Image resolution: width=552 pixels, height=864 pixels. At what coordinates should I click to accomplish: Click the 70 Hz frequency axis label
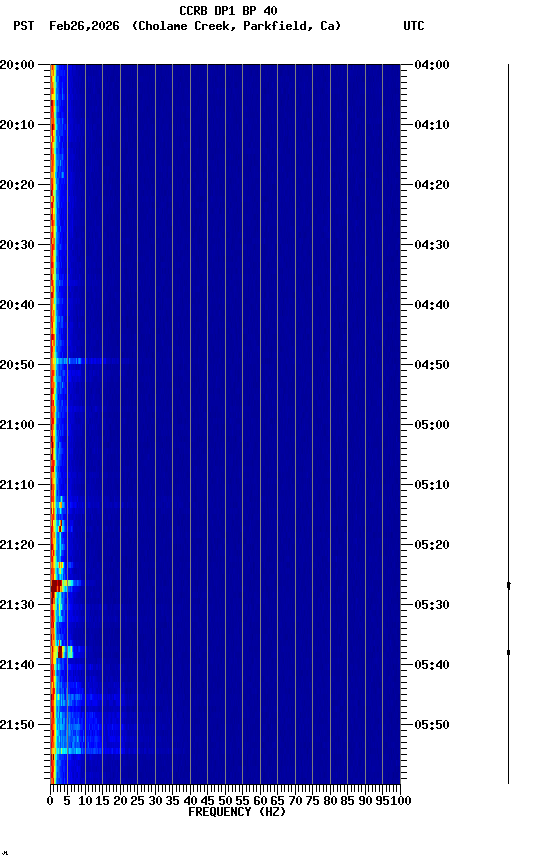point(295,802)
